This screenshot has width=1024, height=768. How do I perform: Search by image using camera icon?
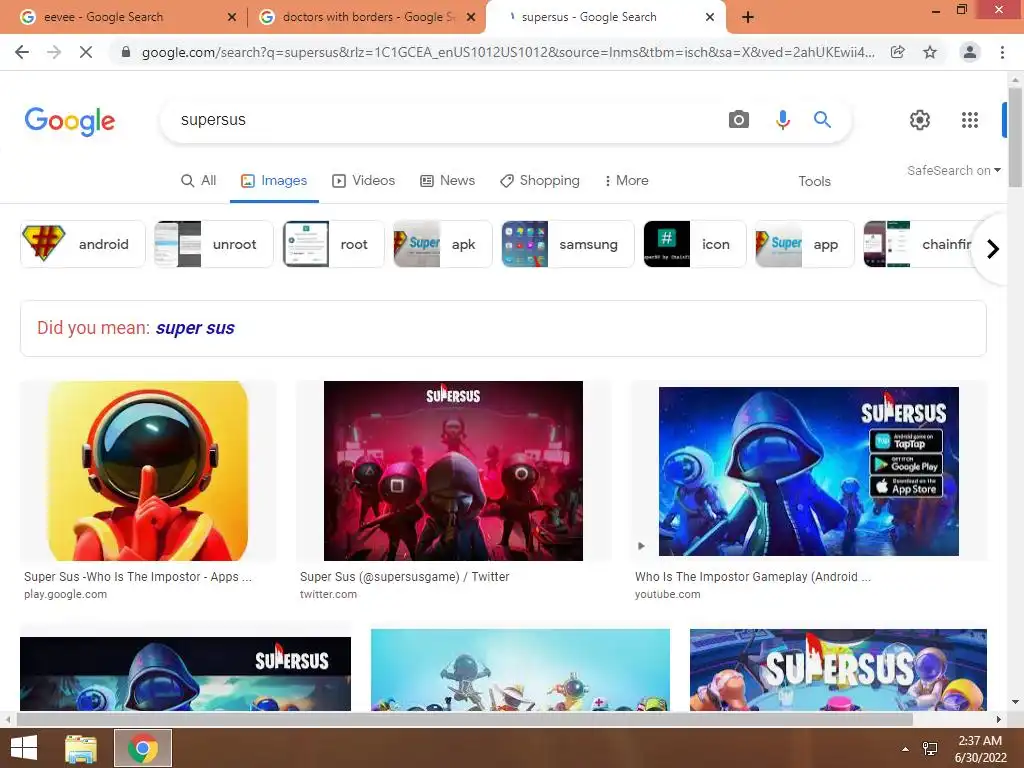(x=739, y=120)
